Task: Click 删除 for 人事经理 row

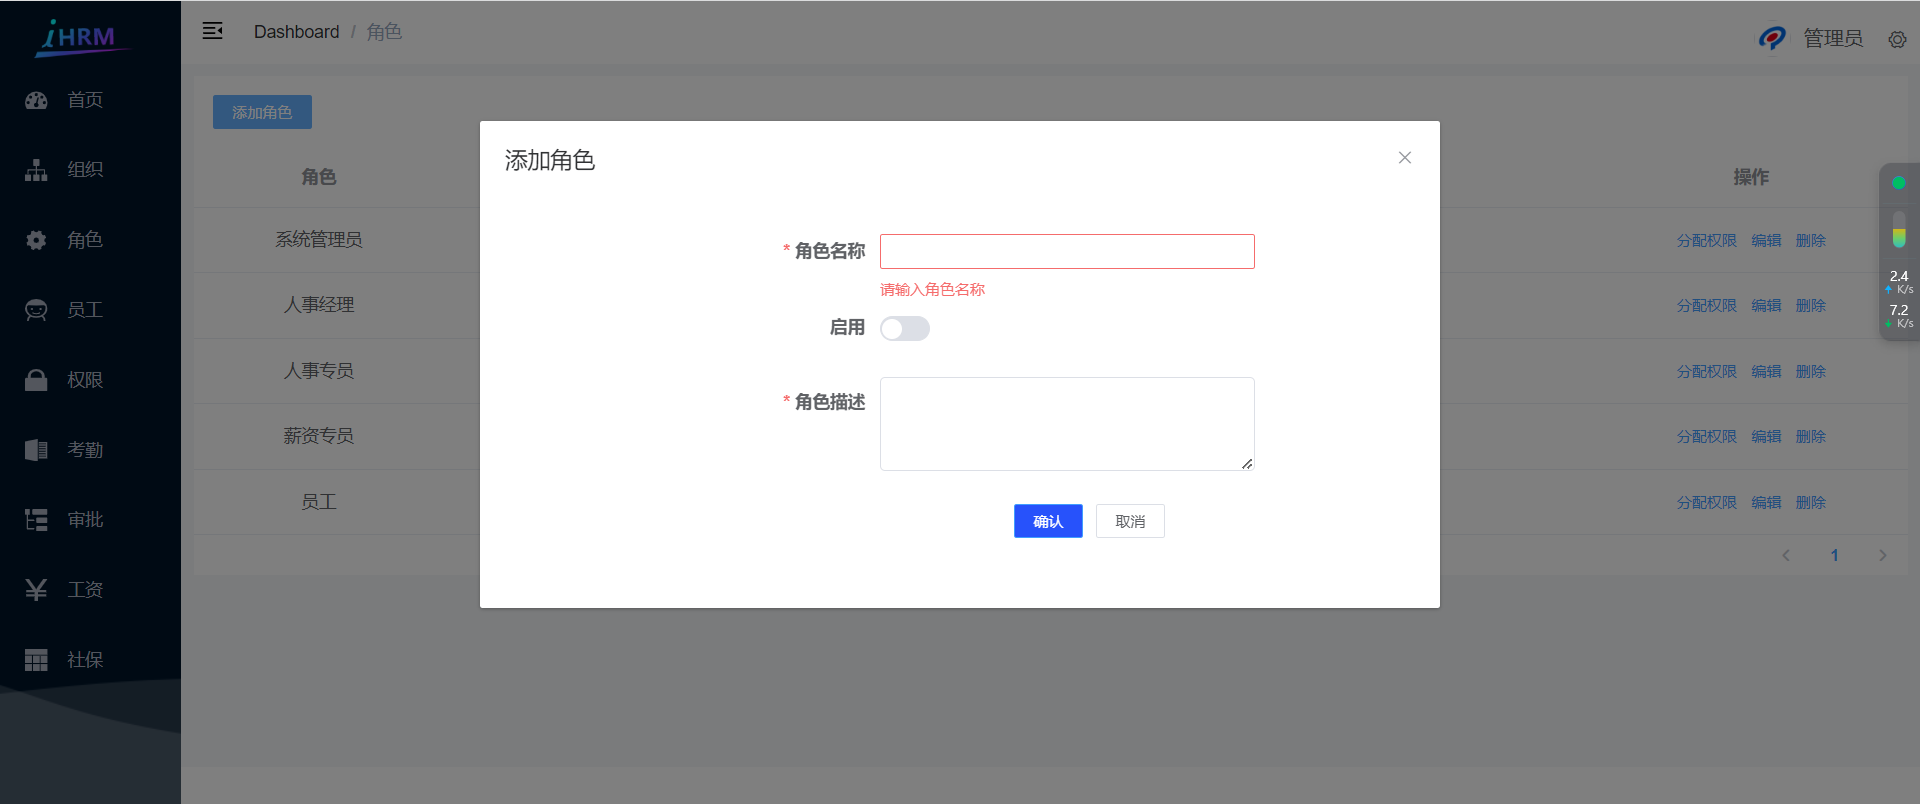Action: (1811, 306)
